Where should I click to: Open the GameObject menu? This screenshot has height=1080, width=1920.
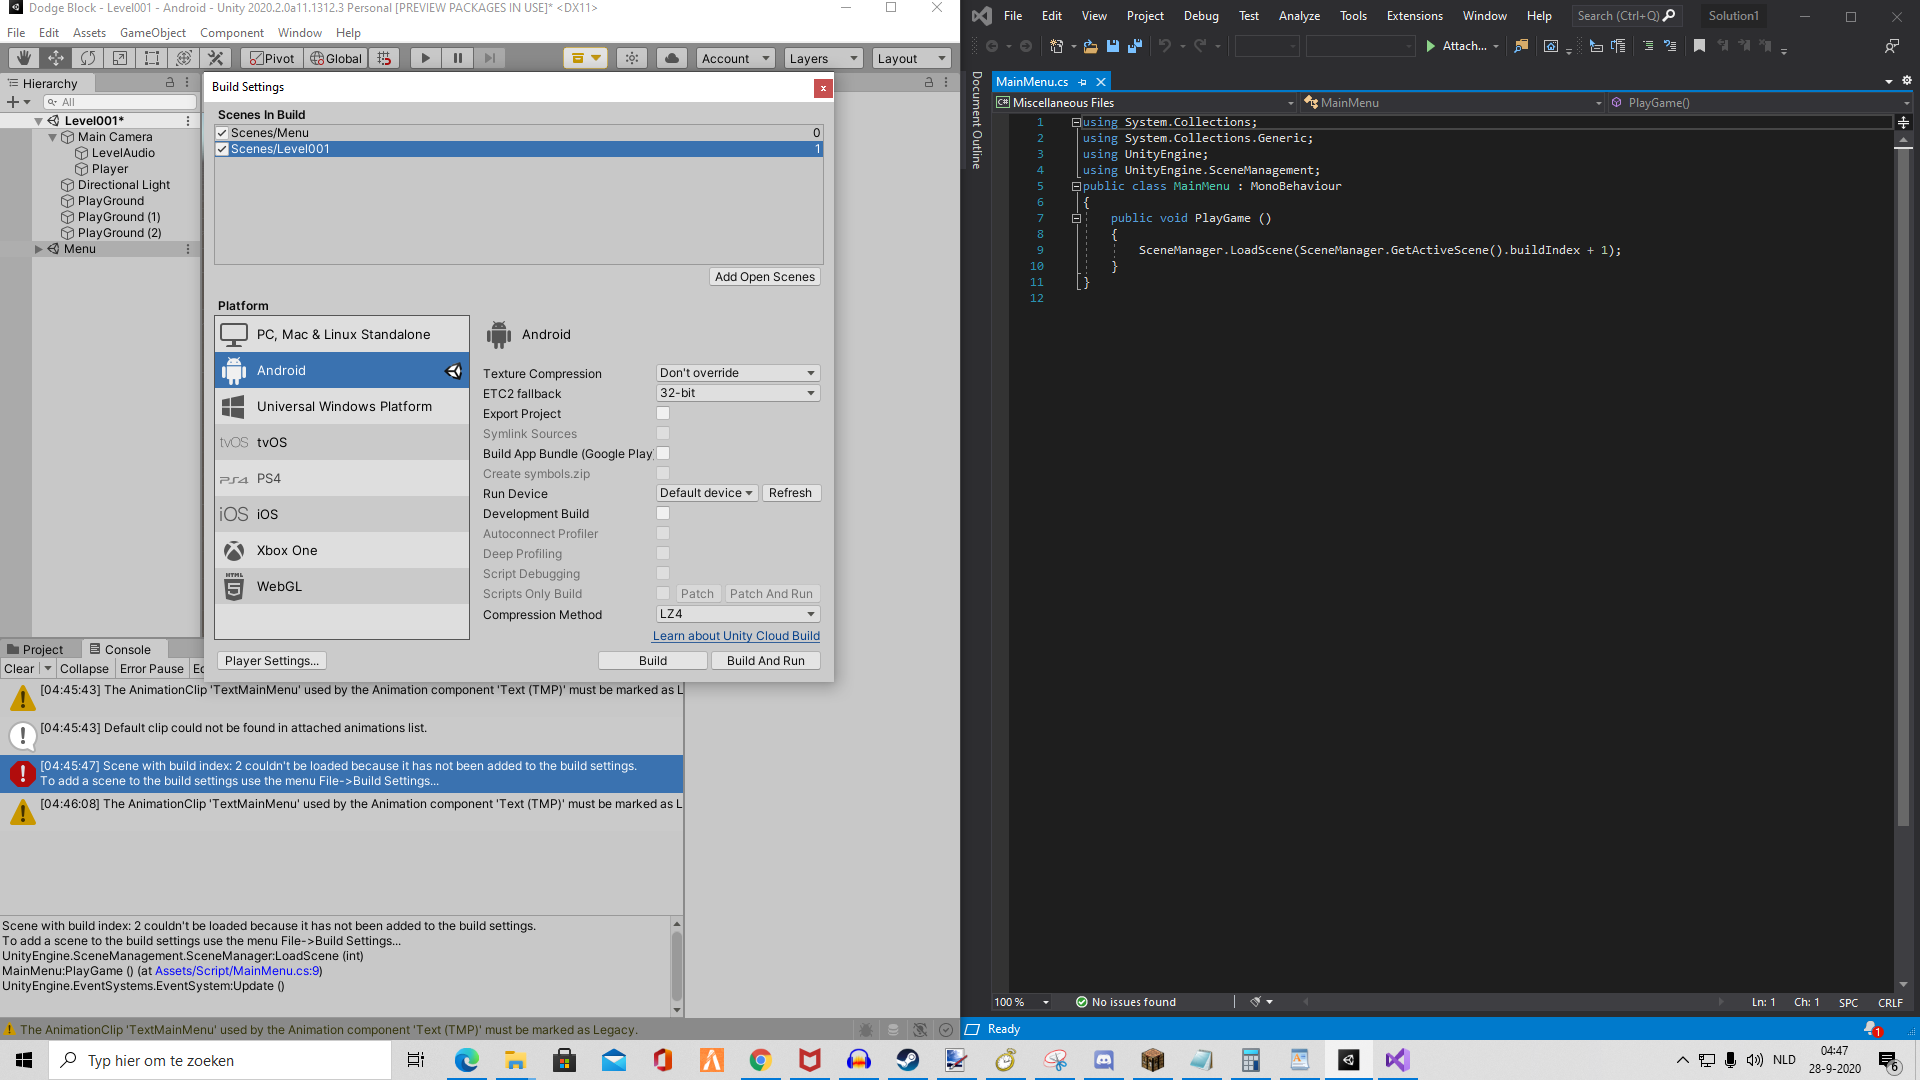(152, 32)
